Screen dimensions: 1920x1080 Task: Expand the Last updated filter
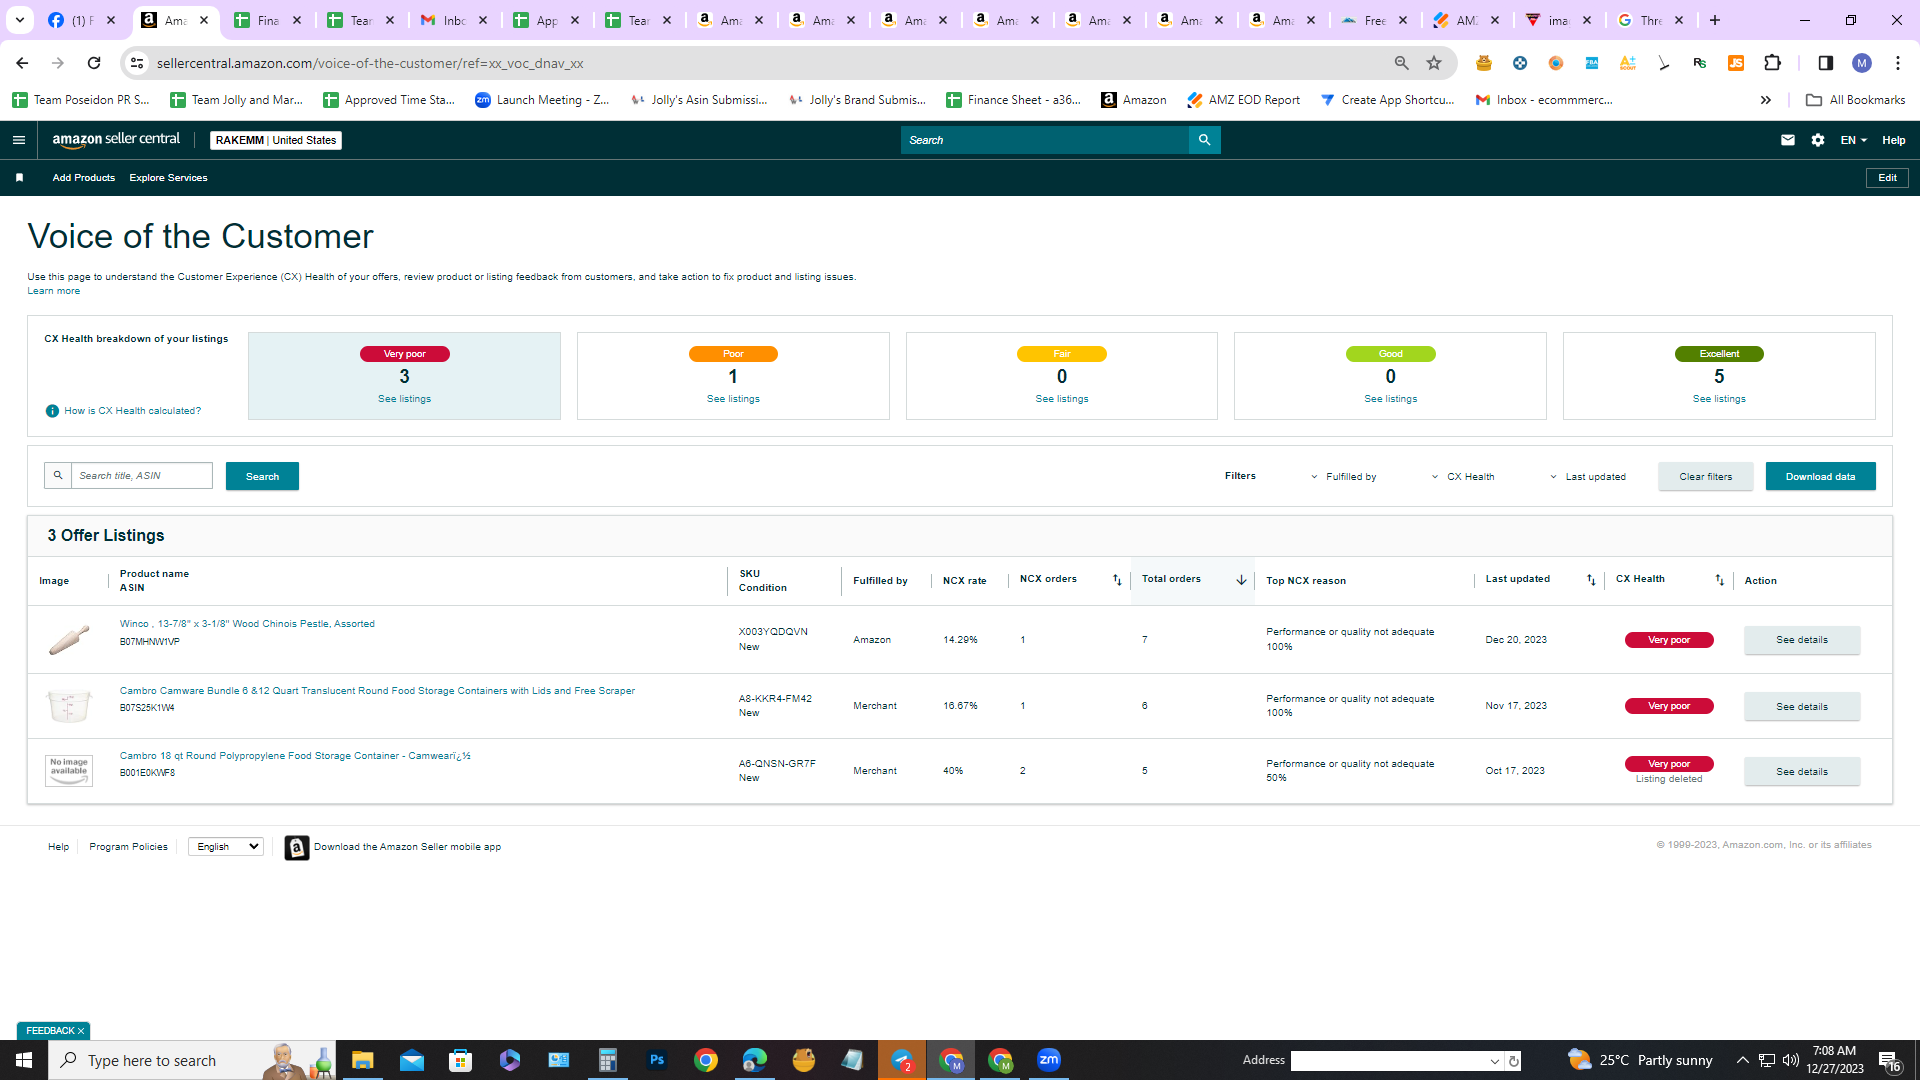(x=1588, y=477)
